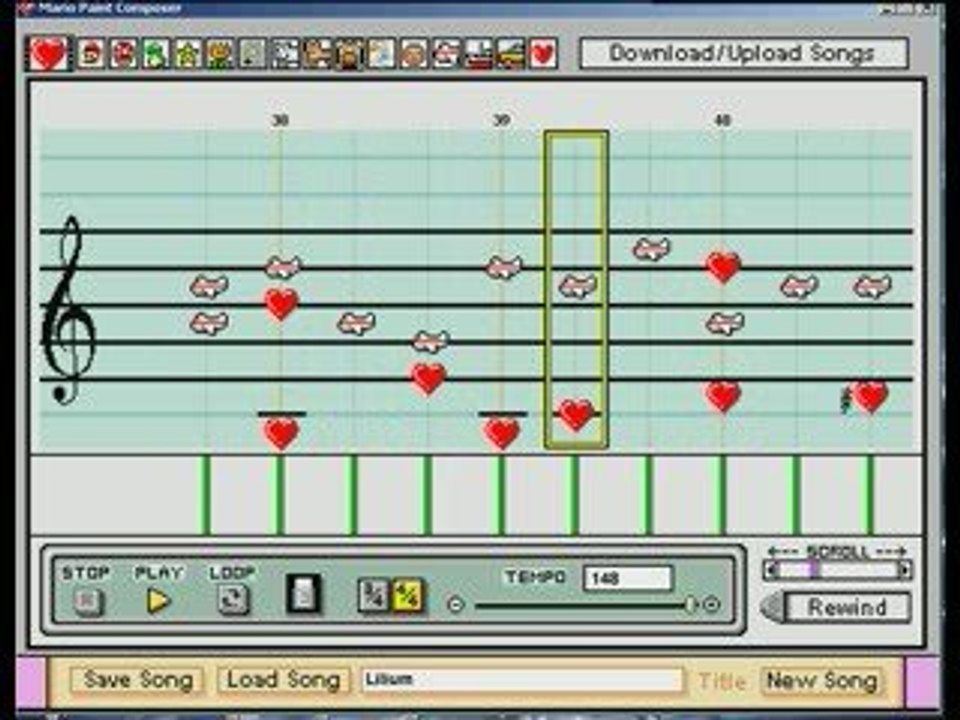Screen dimensions: 960x720
Task: Click the measure 39 marker
Action: pyautogui.click(x=501, y=120)
